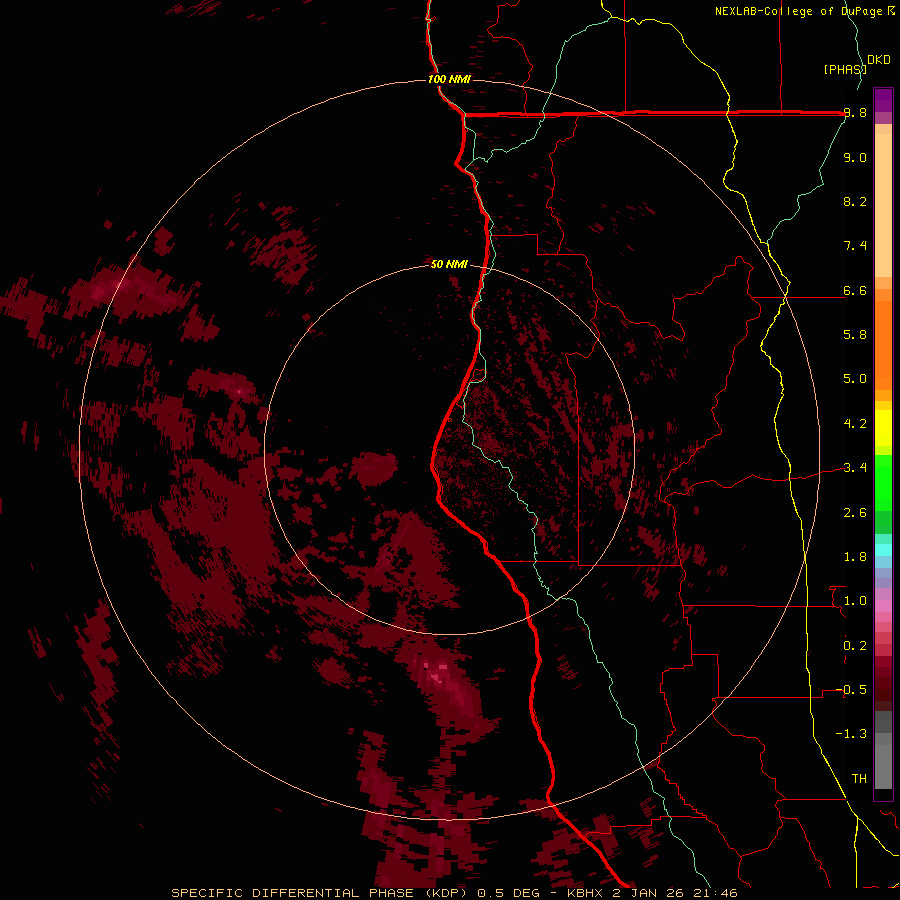This screenshot has height=900, width=900.
Task: Click the yellow swatch in the color bar
Action: pyautogui.click(x=883, y=428)
